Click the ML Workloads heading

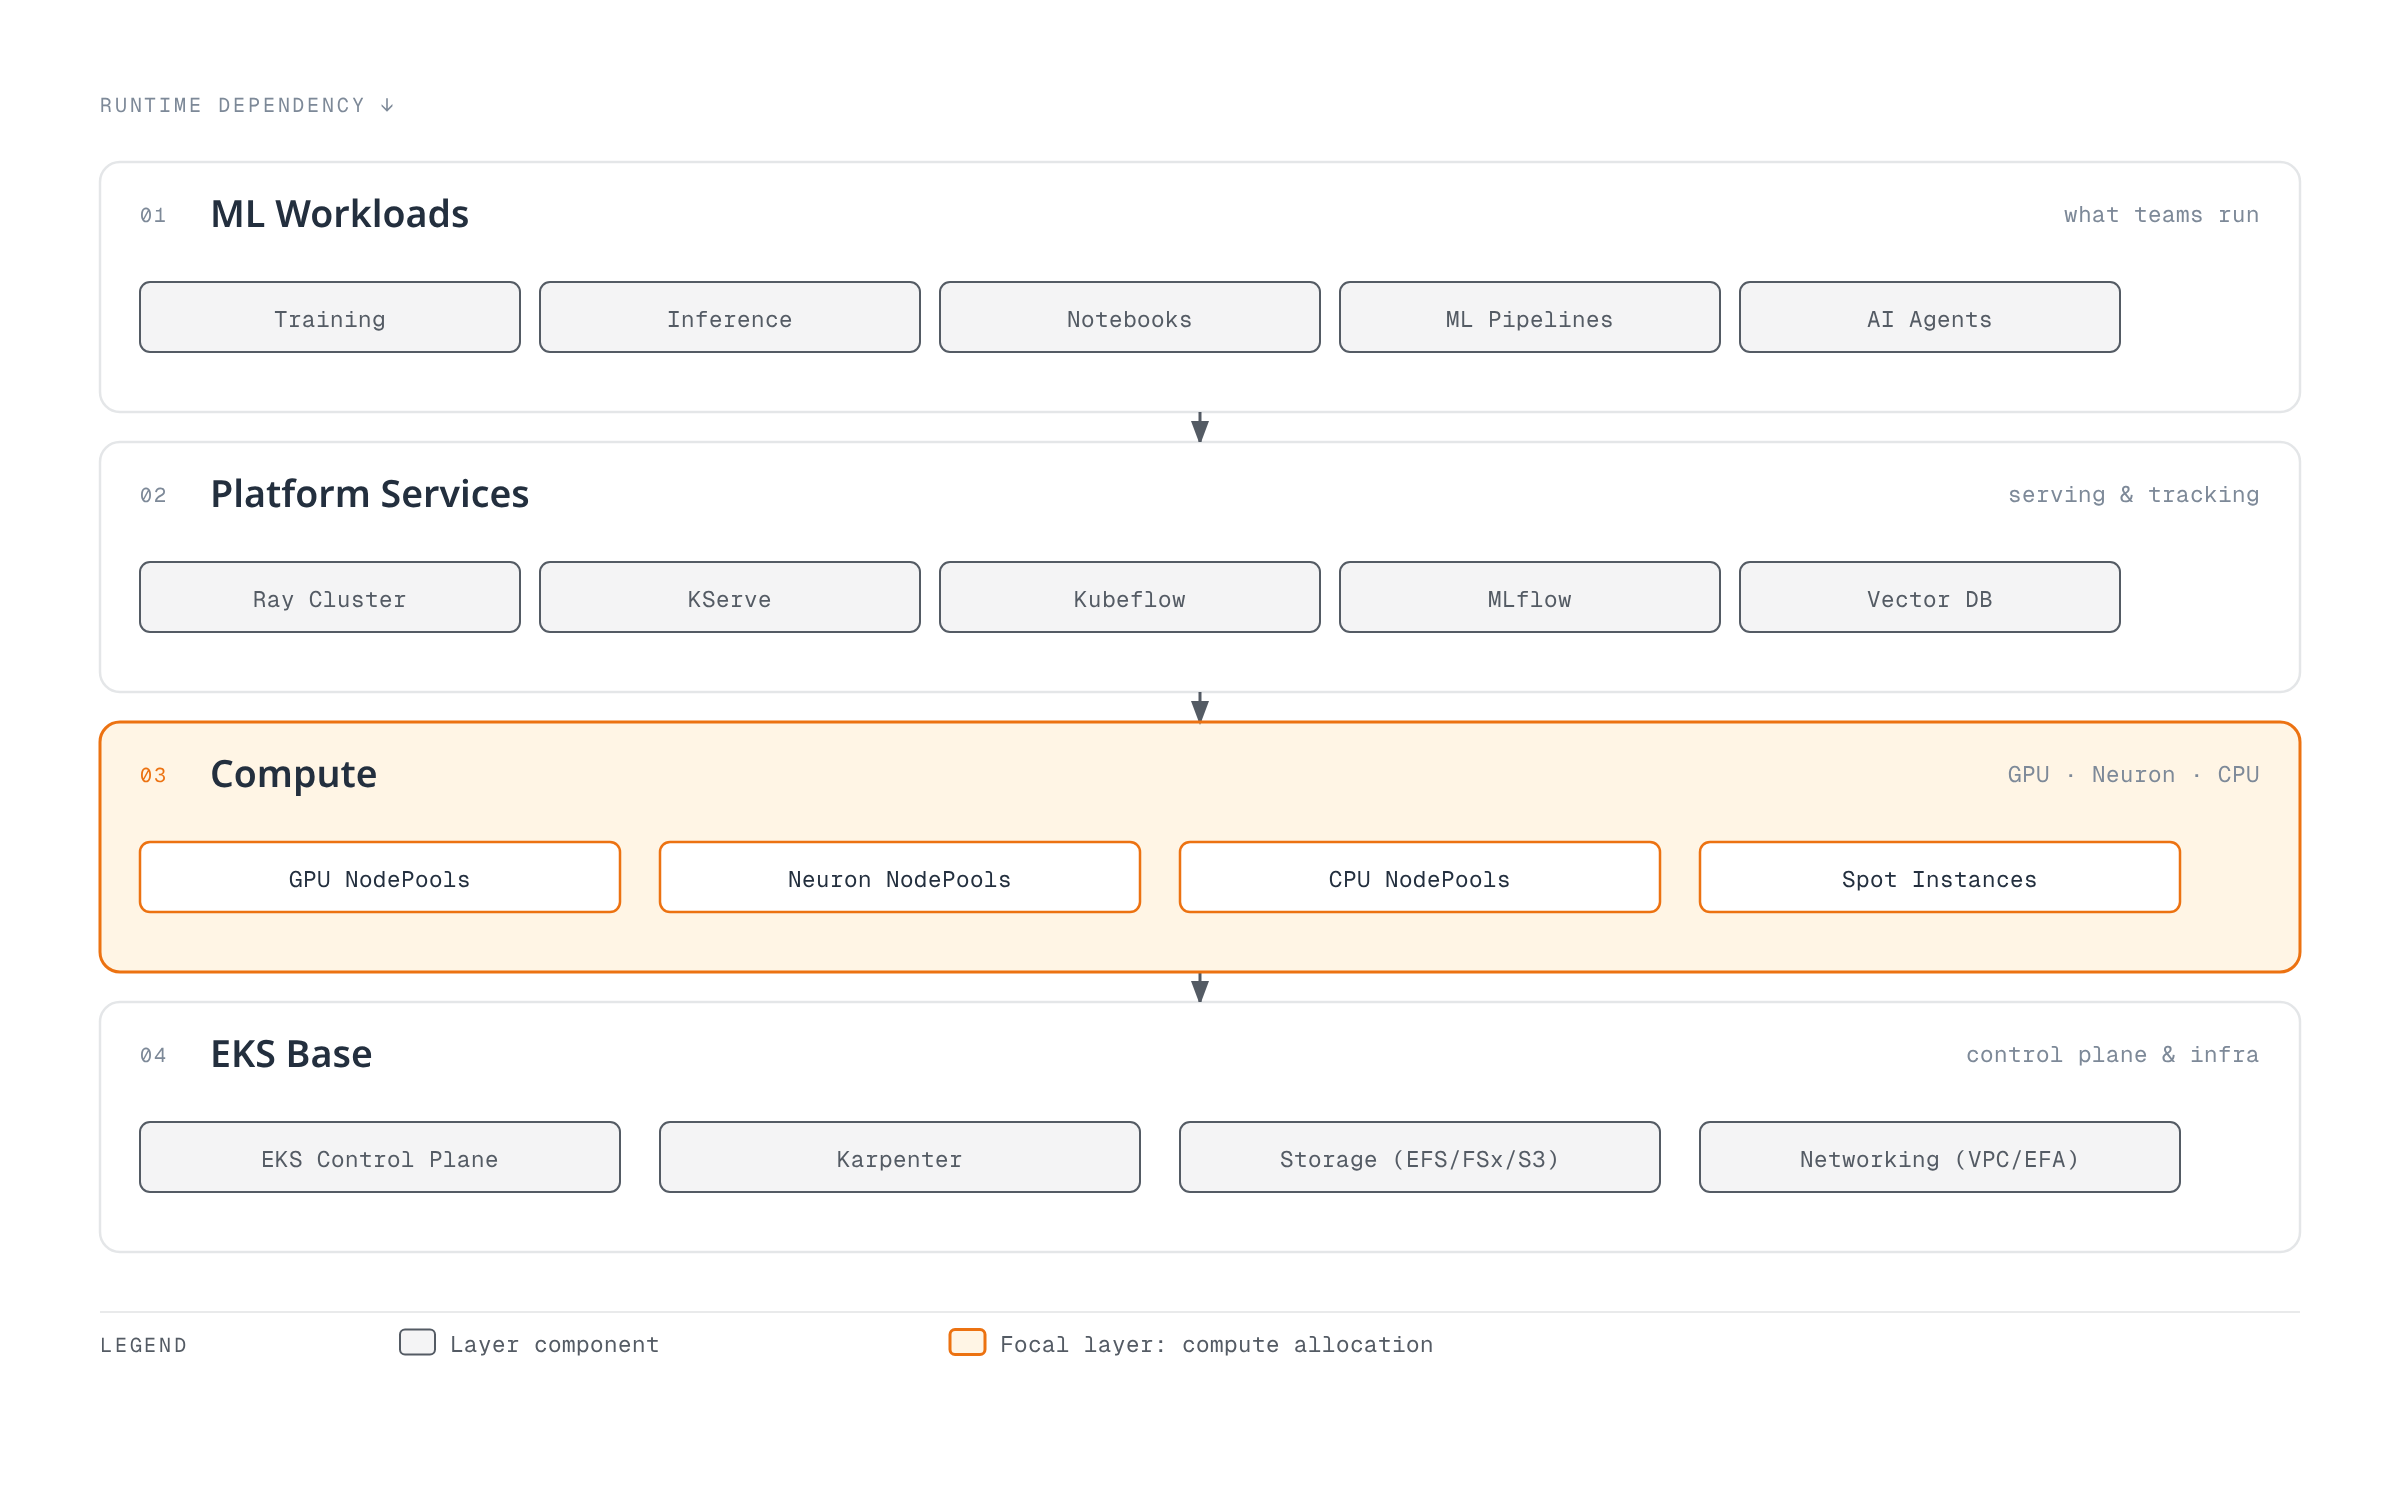340,214
